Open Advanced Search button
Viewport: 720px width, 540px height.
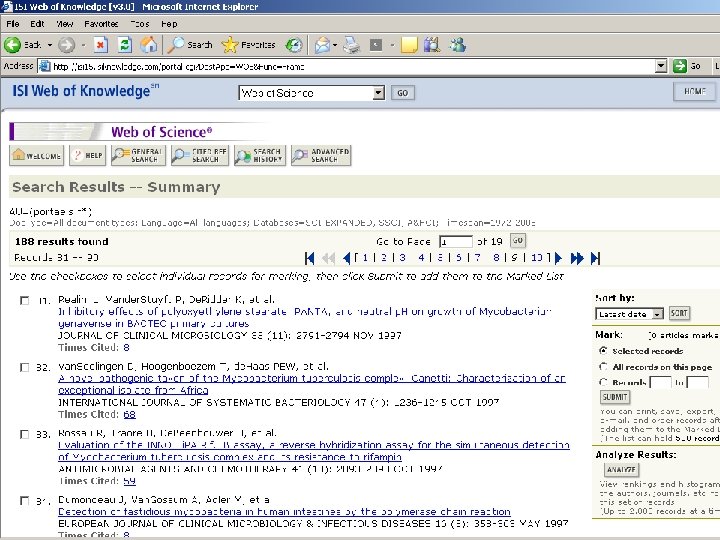point(321,155)
